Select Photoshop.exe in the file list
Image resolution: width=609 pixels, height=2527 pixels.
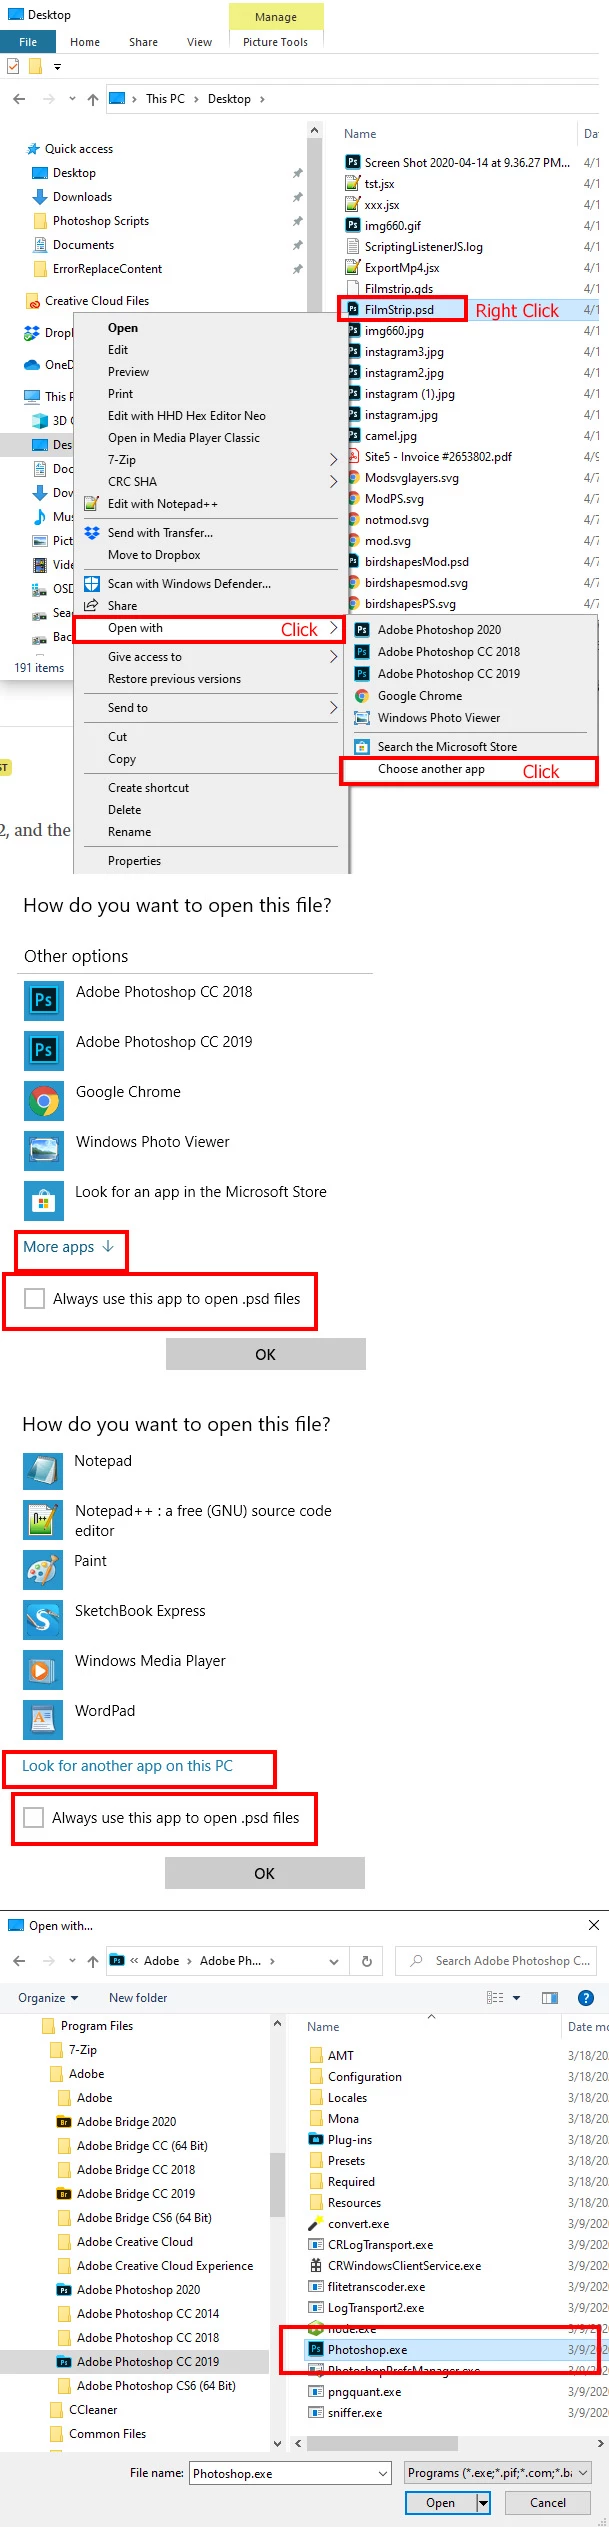(x=367, y=2349)
